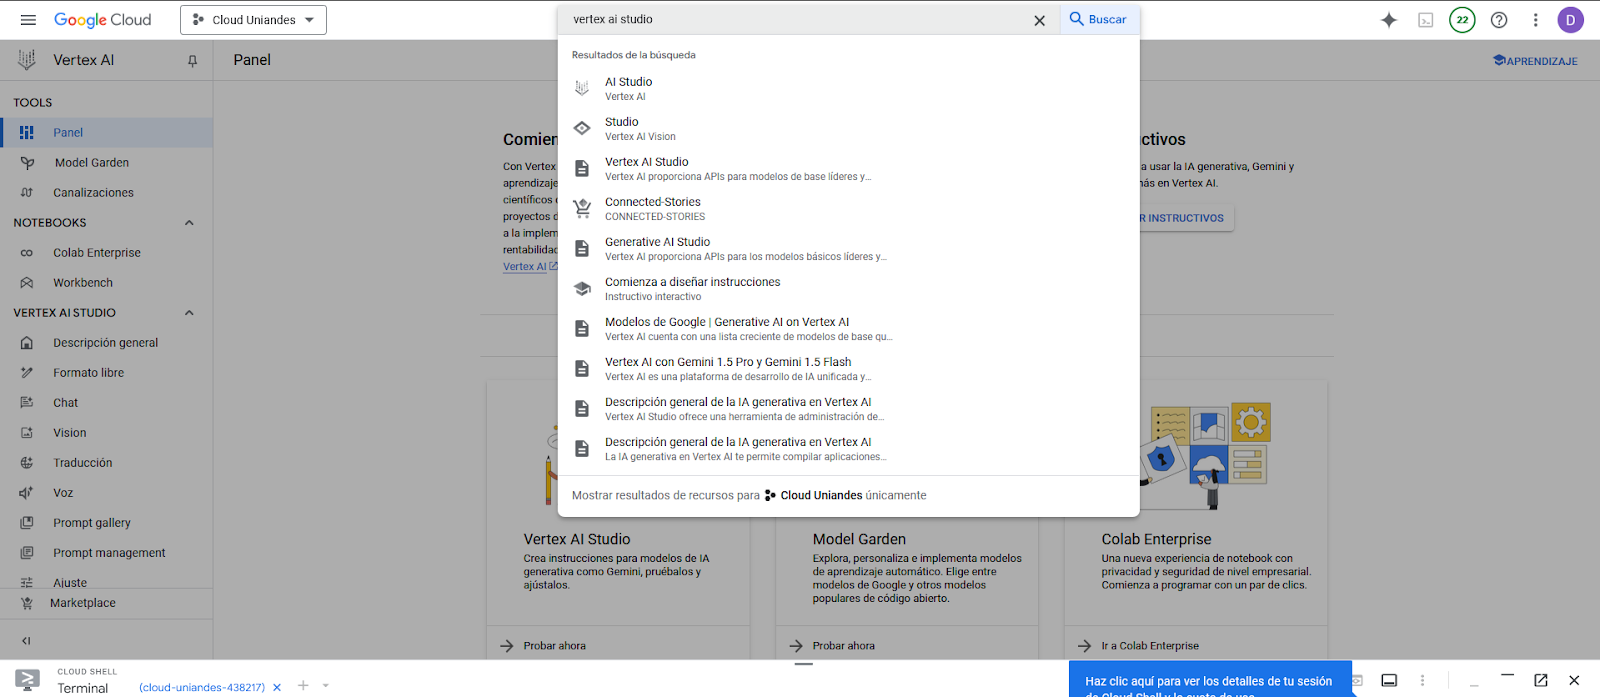Open the Cloud Uniandes project selector
This screenshot has width=1600, height=697.
click(x=253, y=20)
